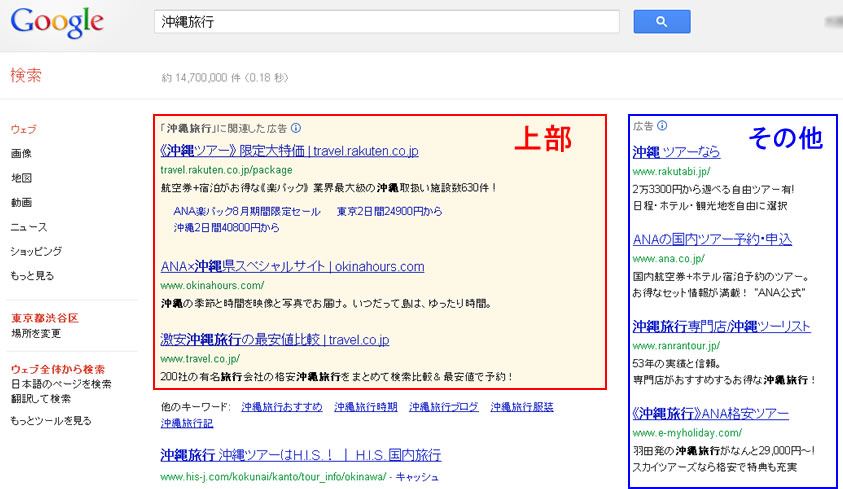
Task: Select the 画像 search category
Action: pyautogui.click(x=22, y=153)
